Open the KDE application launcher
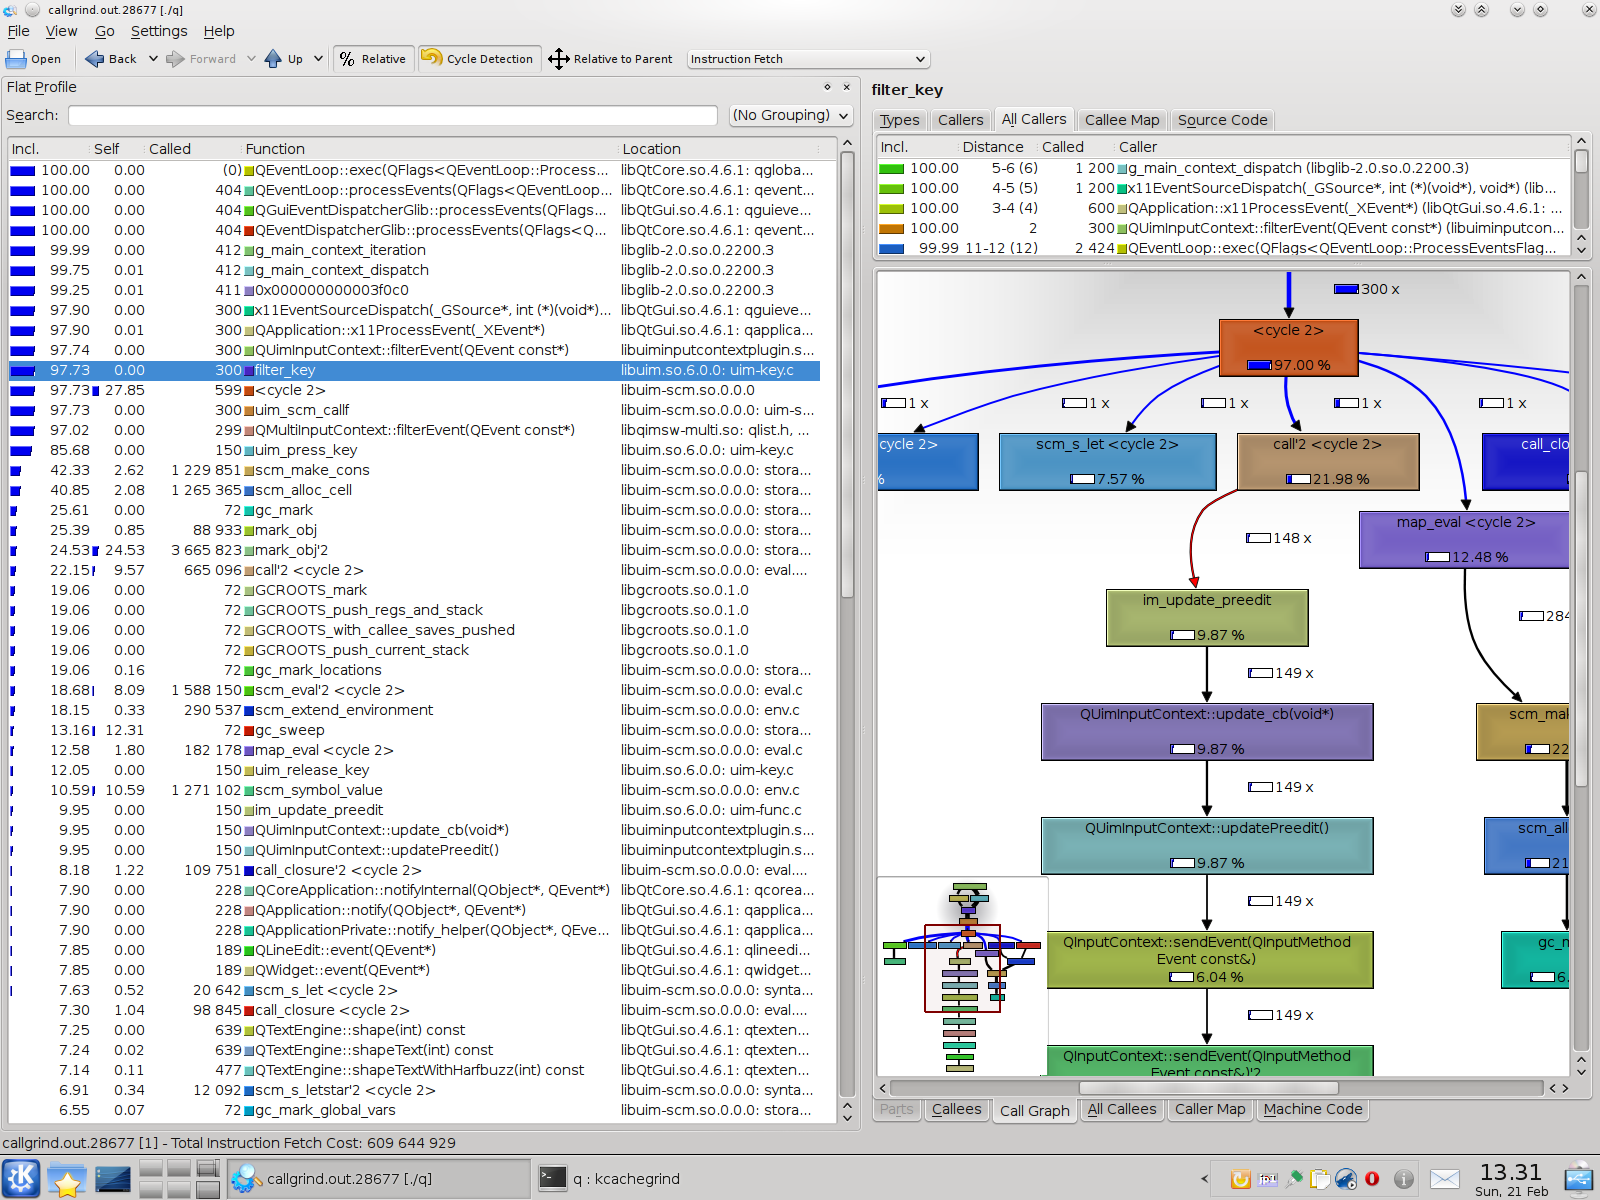The height and width of the screenshot is (1200, 1600). point(21,1178)
